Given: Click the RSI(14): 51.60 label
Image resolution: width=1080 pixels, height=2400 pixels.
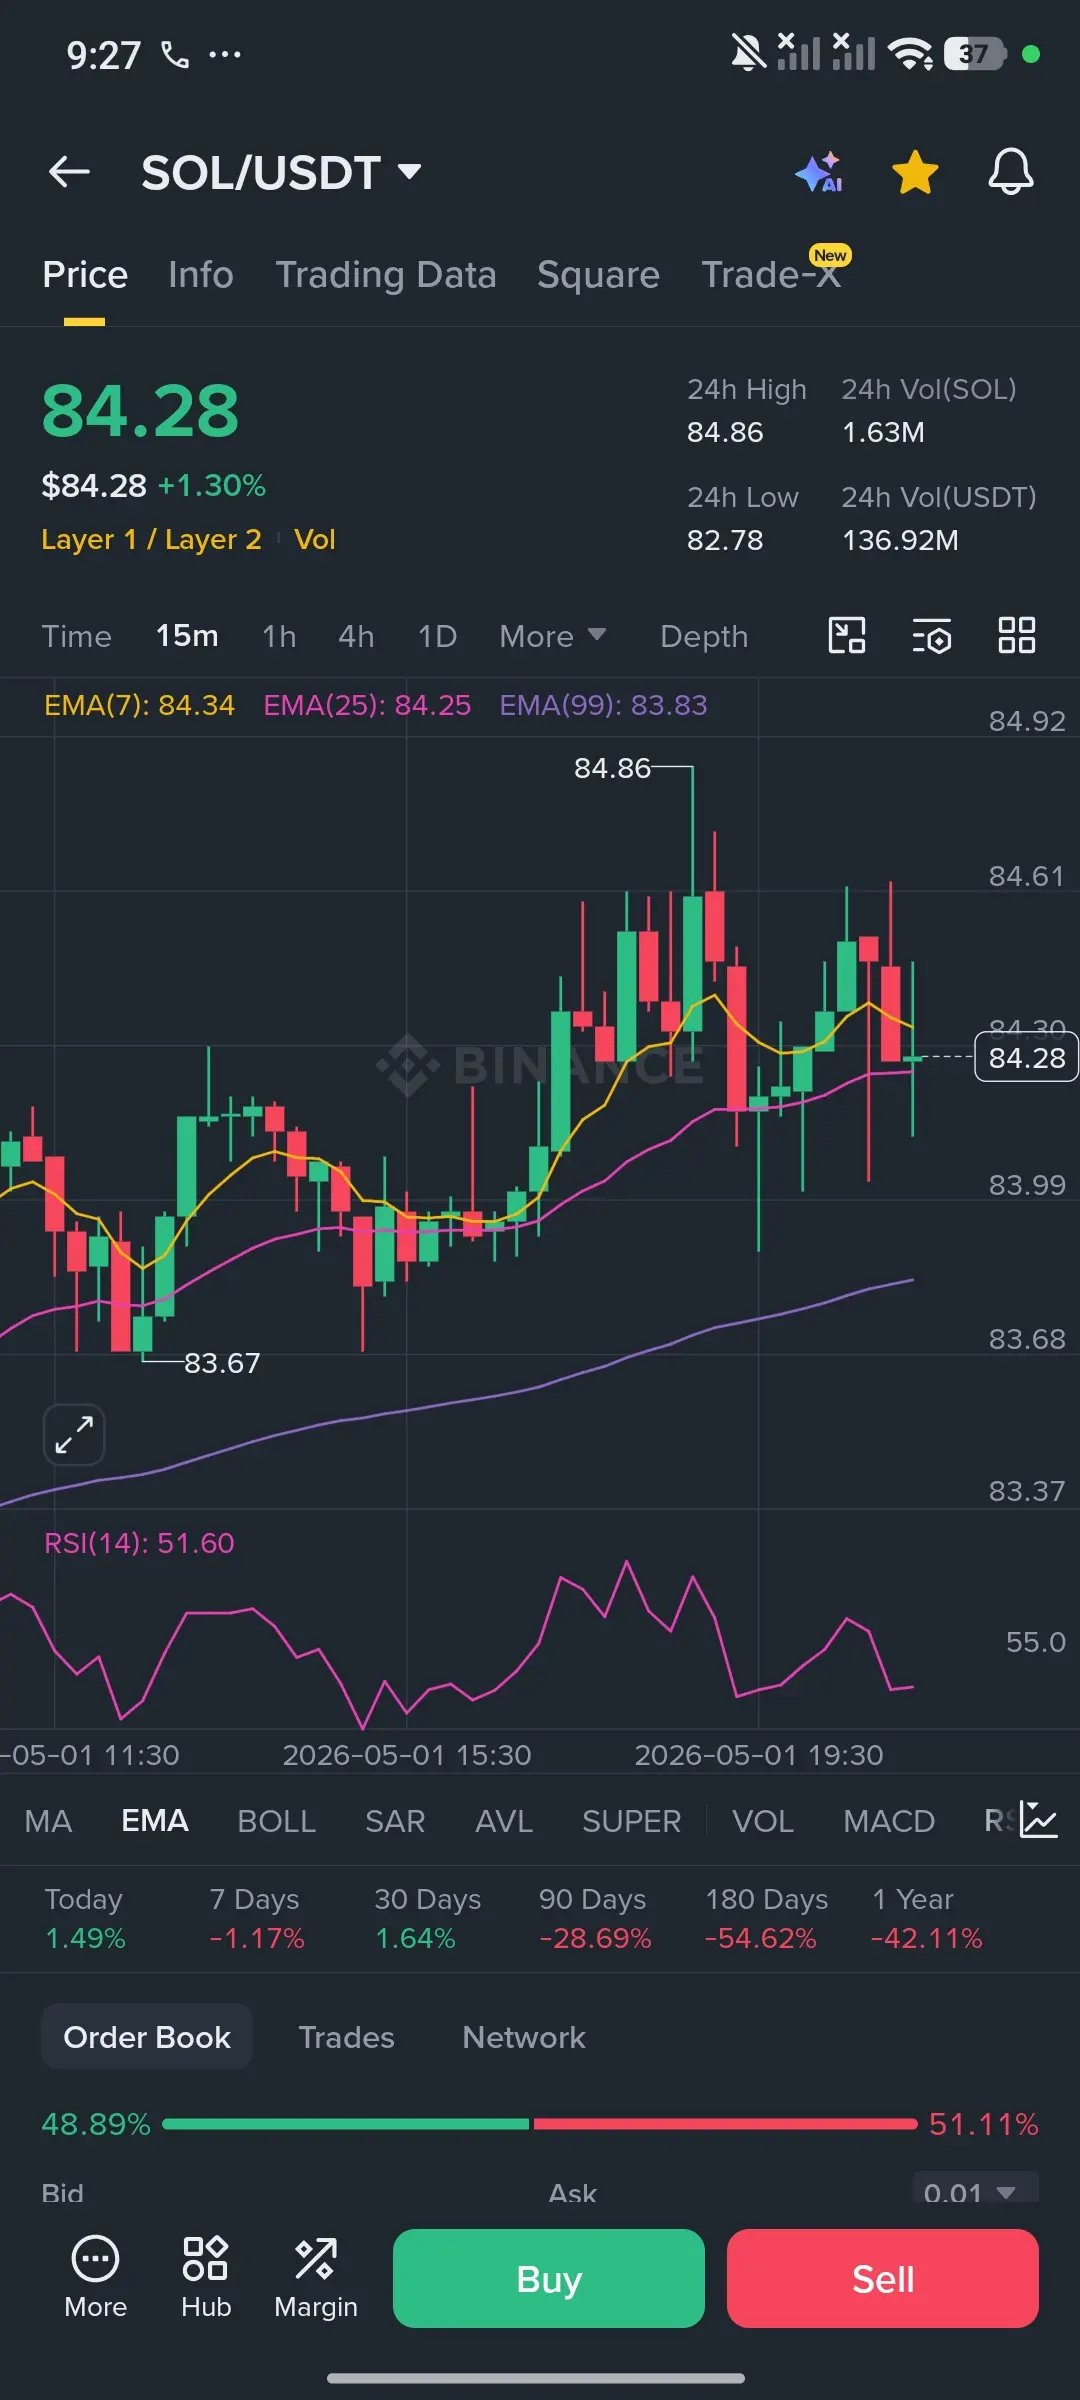Looking at the screenshot, I should point(139,1543).
